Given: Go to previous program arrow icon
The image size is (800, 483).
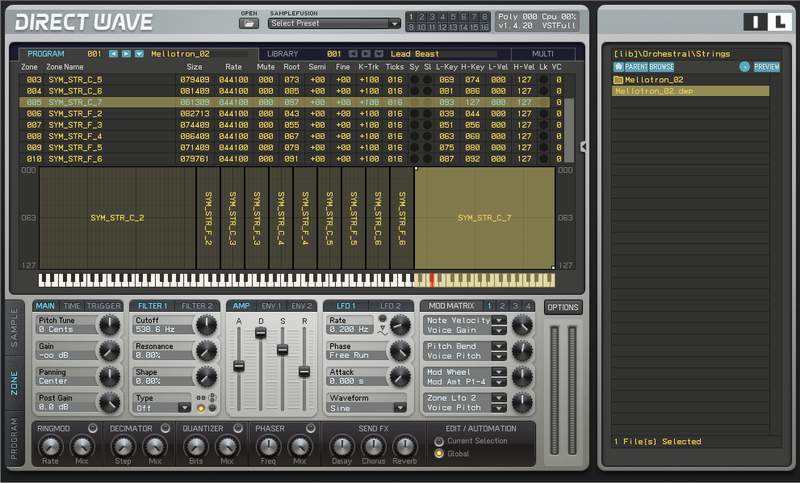Looking at the screenshot, I should (113, 54).
